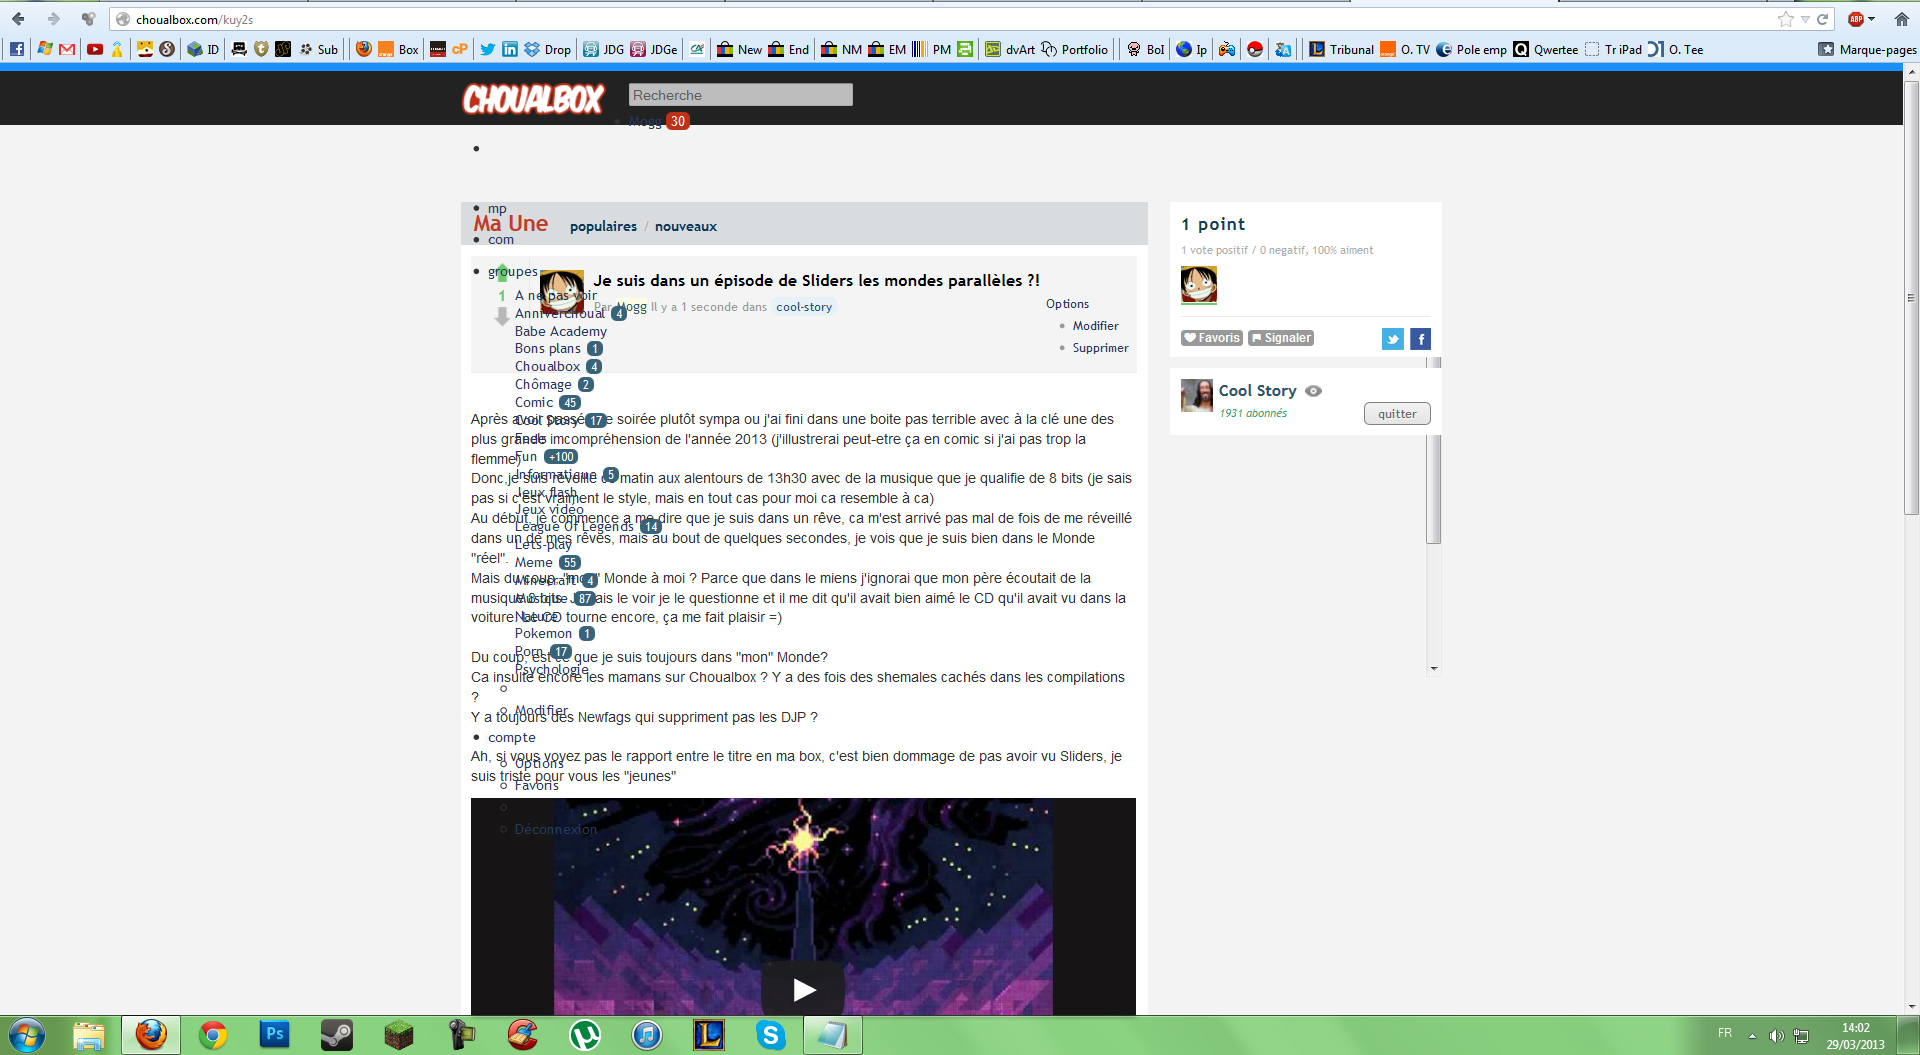Upvote the post with the green arrow
This screenshot has height=1055, width=1920.
coord(502,273)
